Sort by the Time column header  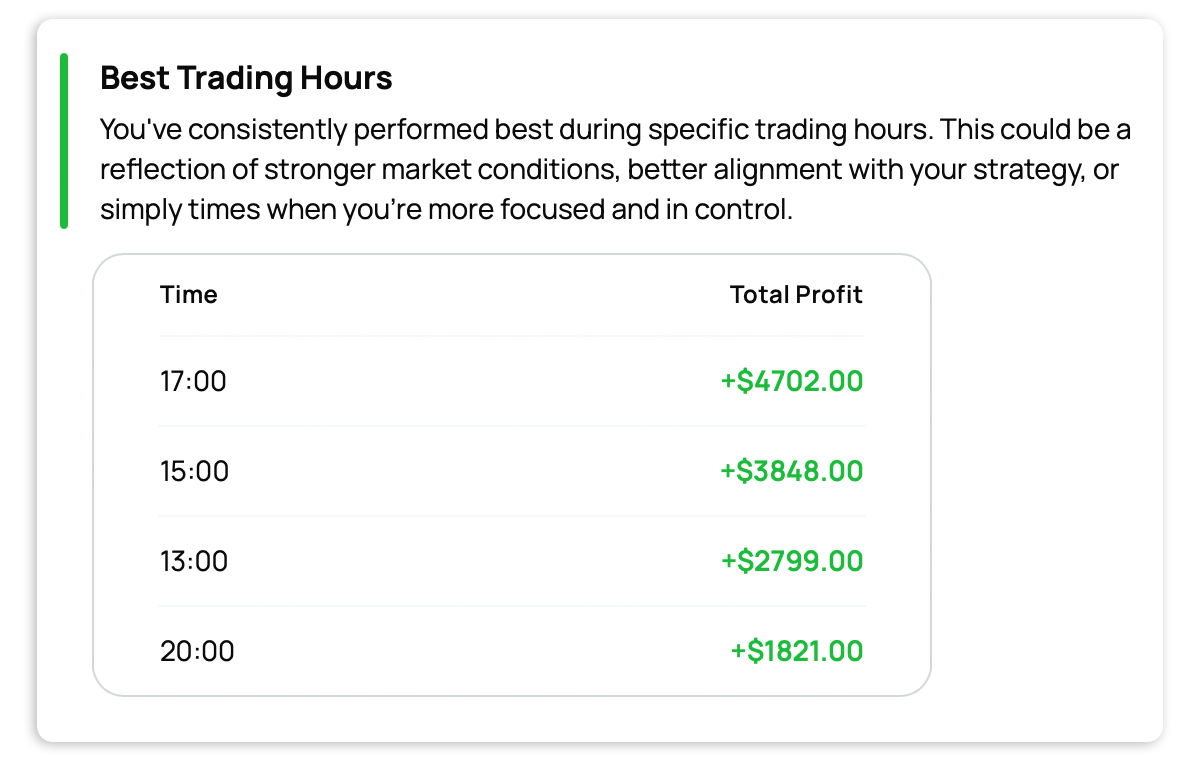pyautogui.click(x=188, y=295)
